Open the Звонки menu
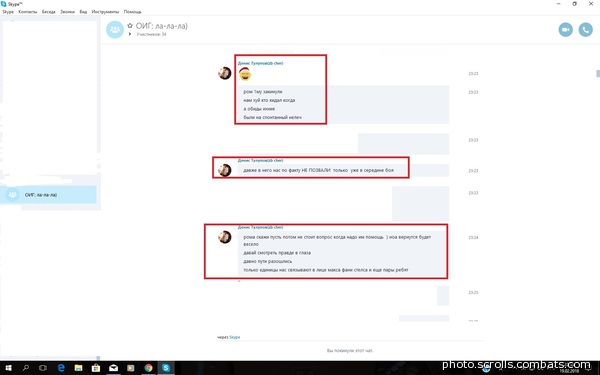Screen dimensions: 600x375 point(67,12)
